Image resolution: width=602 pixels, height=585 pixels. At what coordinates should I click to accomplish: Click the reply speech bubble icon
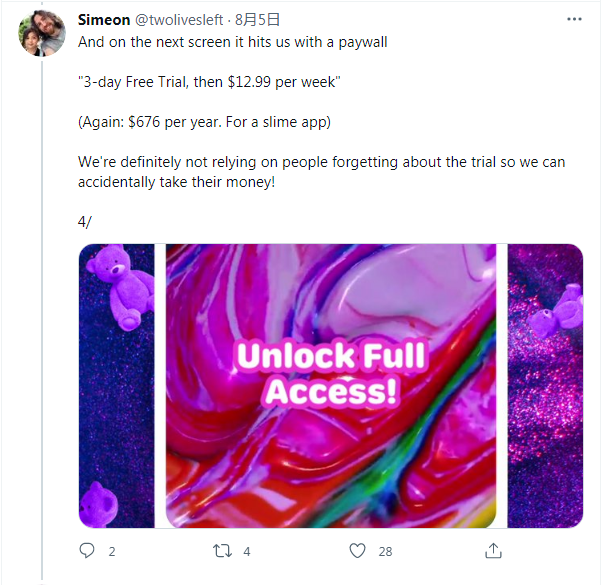tap(87, 551)
